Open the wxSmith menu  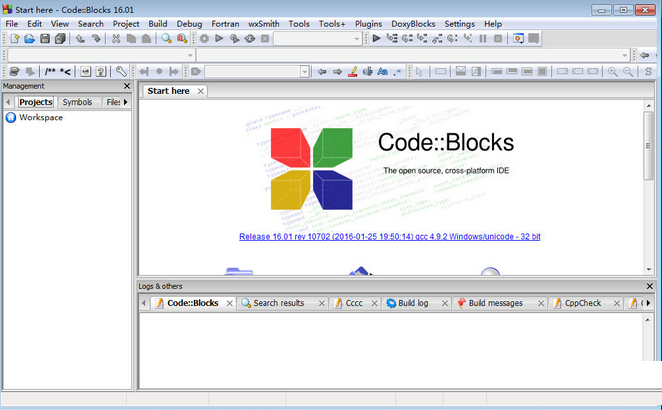(x=263, y=24)
